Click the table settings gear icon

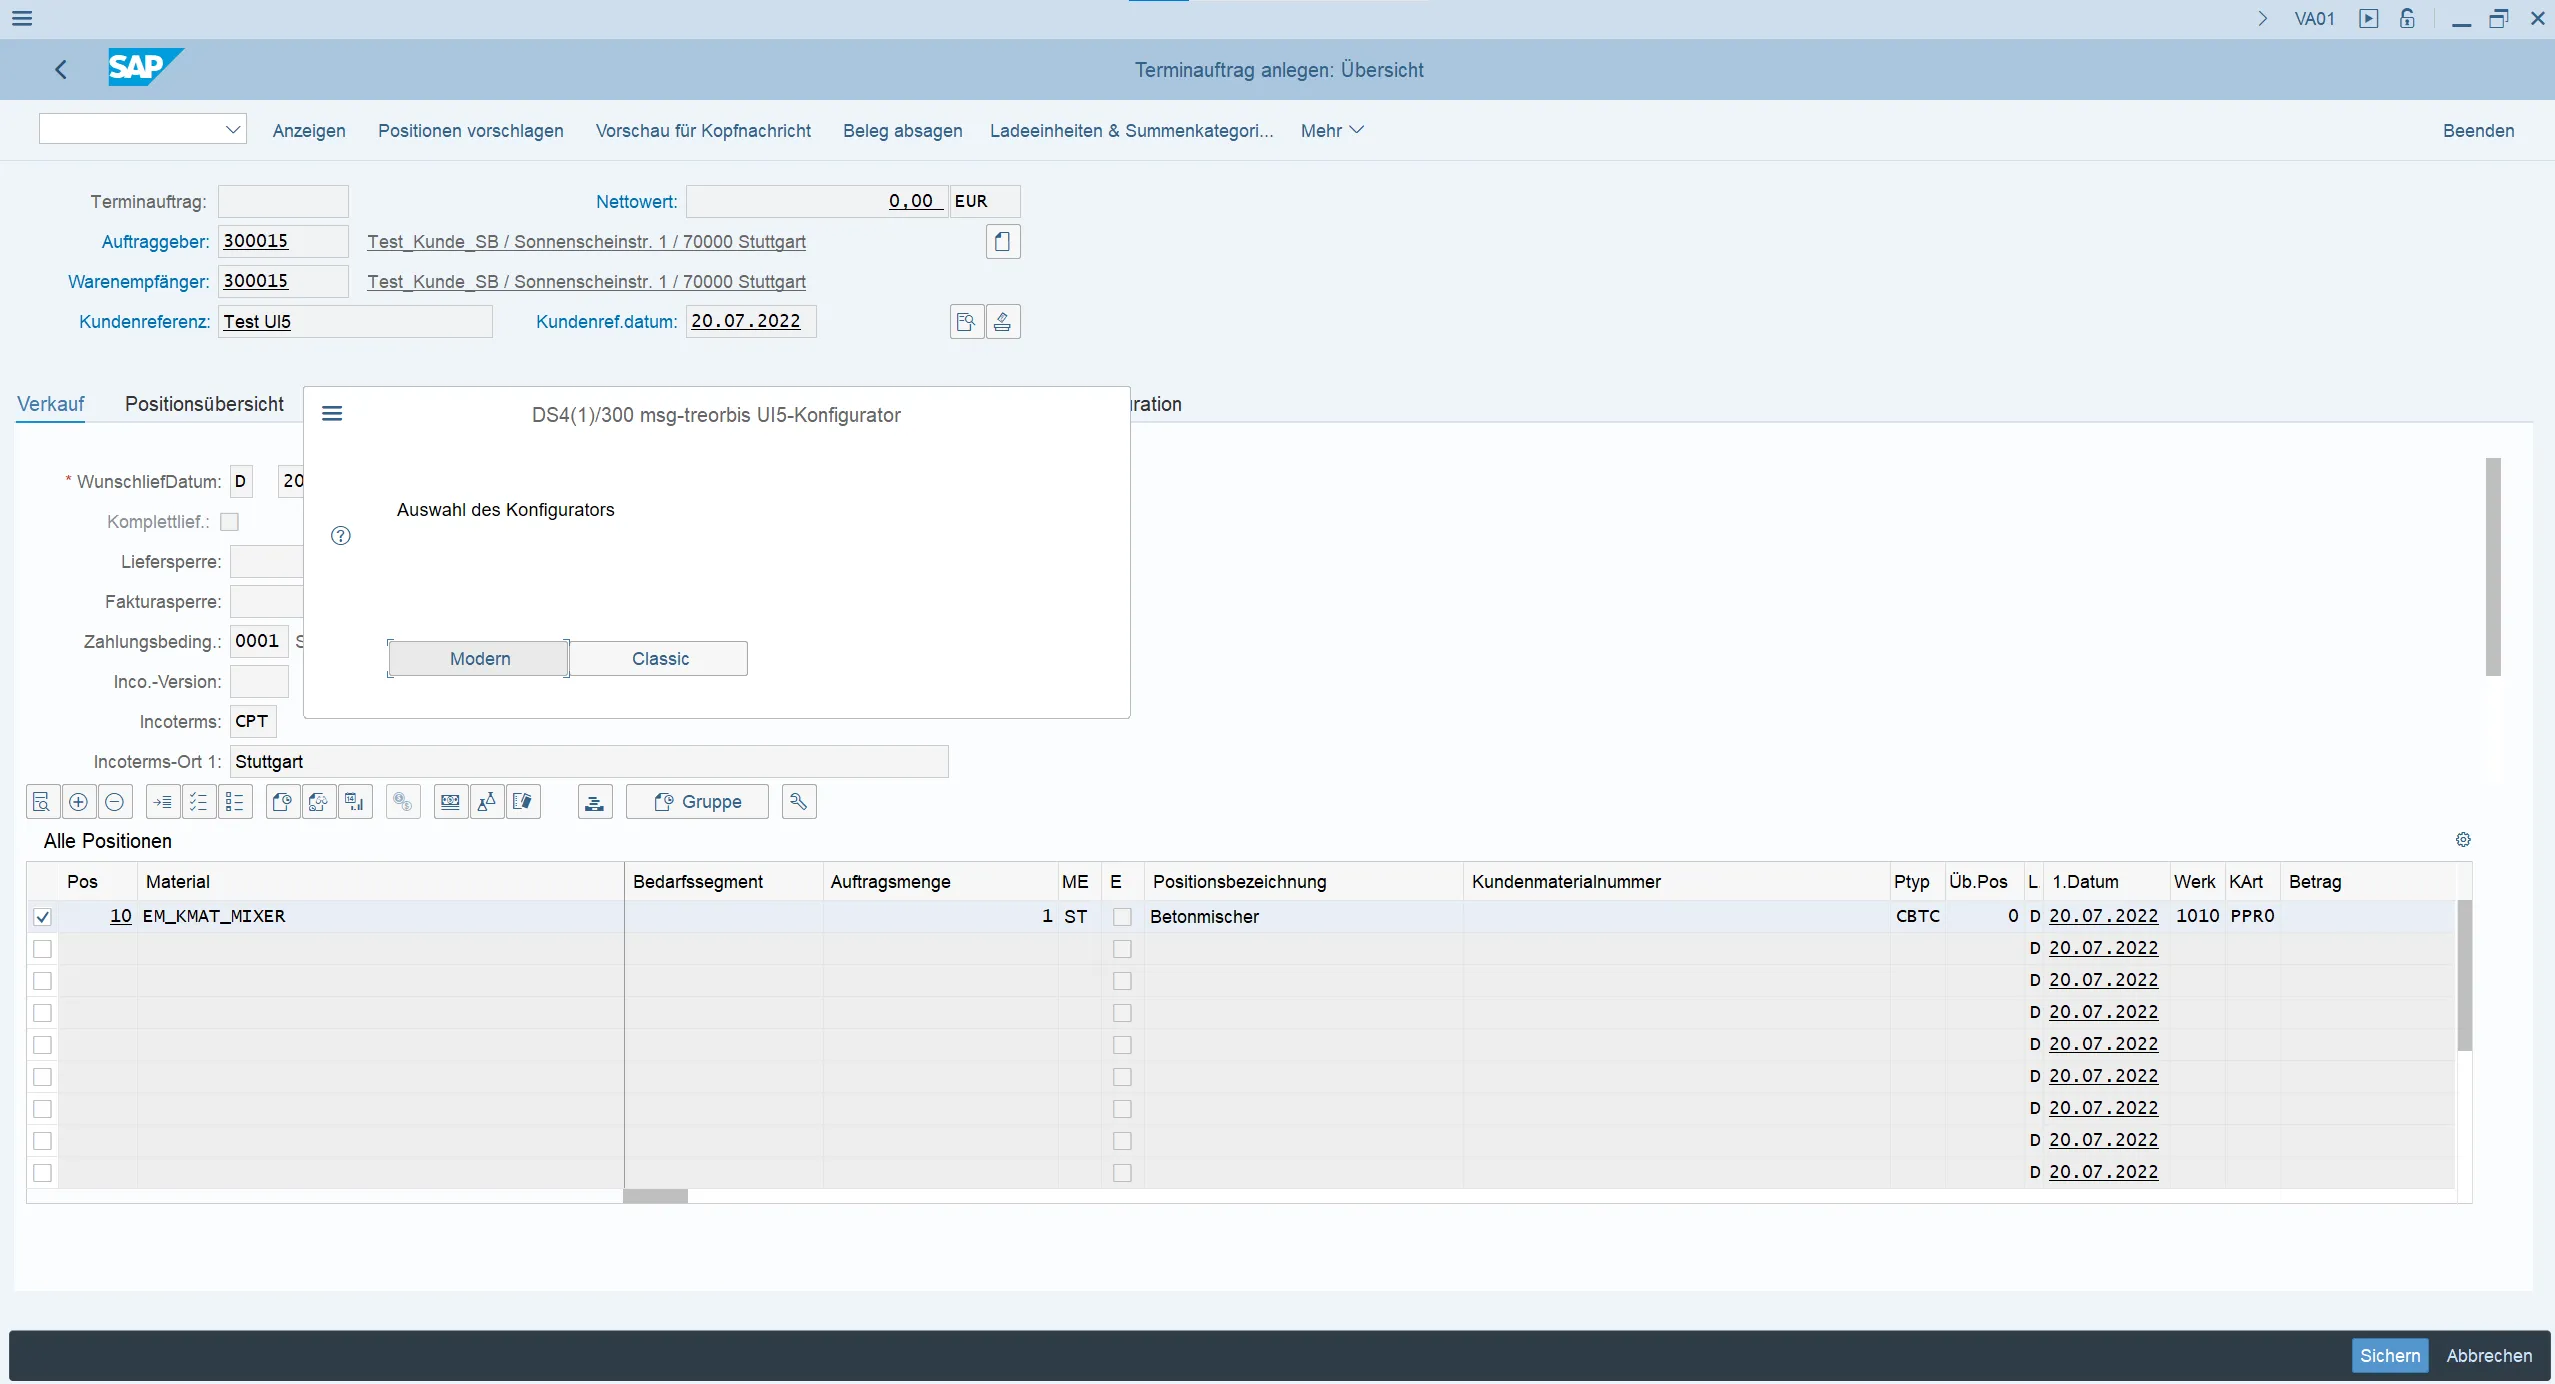click(2463, 840)
